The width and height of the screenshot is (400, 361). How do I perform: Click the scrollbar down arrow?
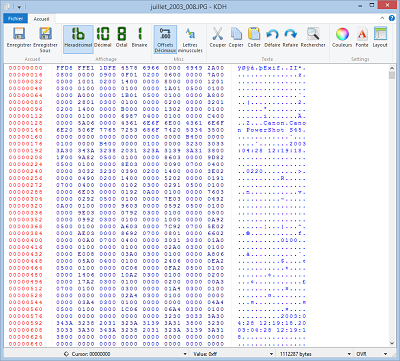click(392, 343)
